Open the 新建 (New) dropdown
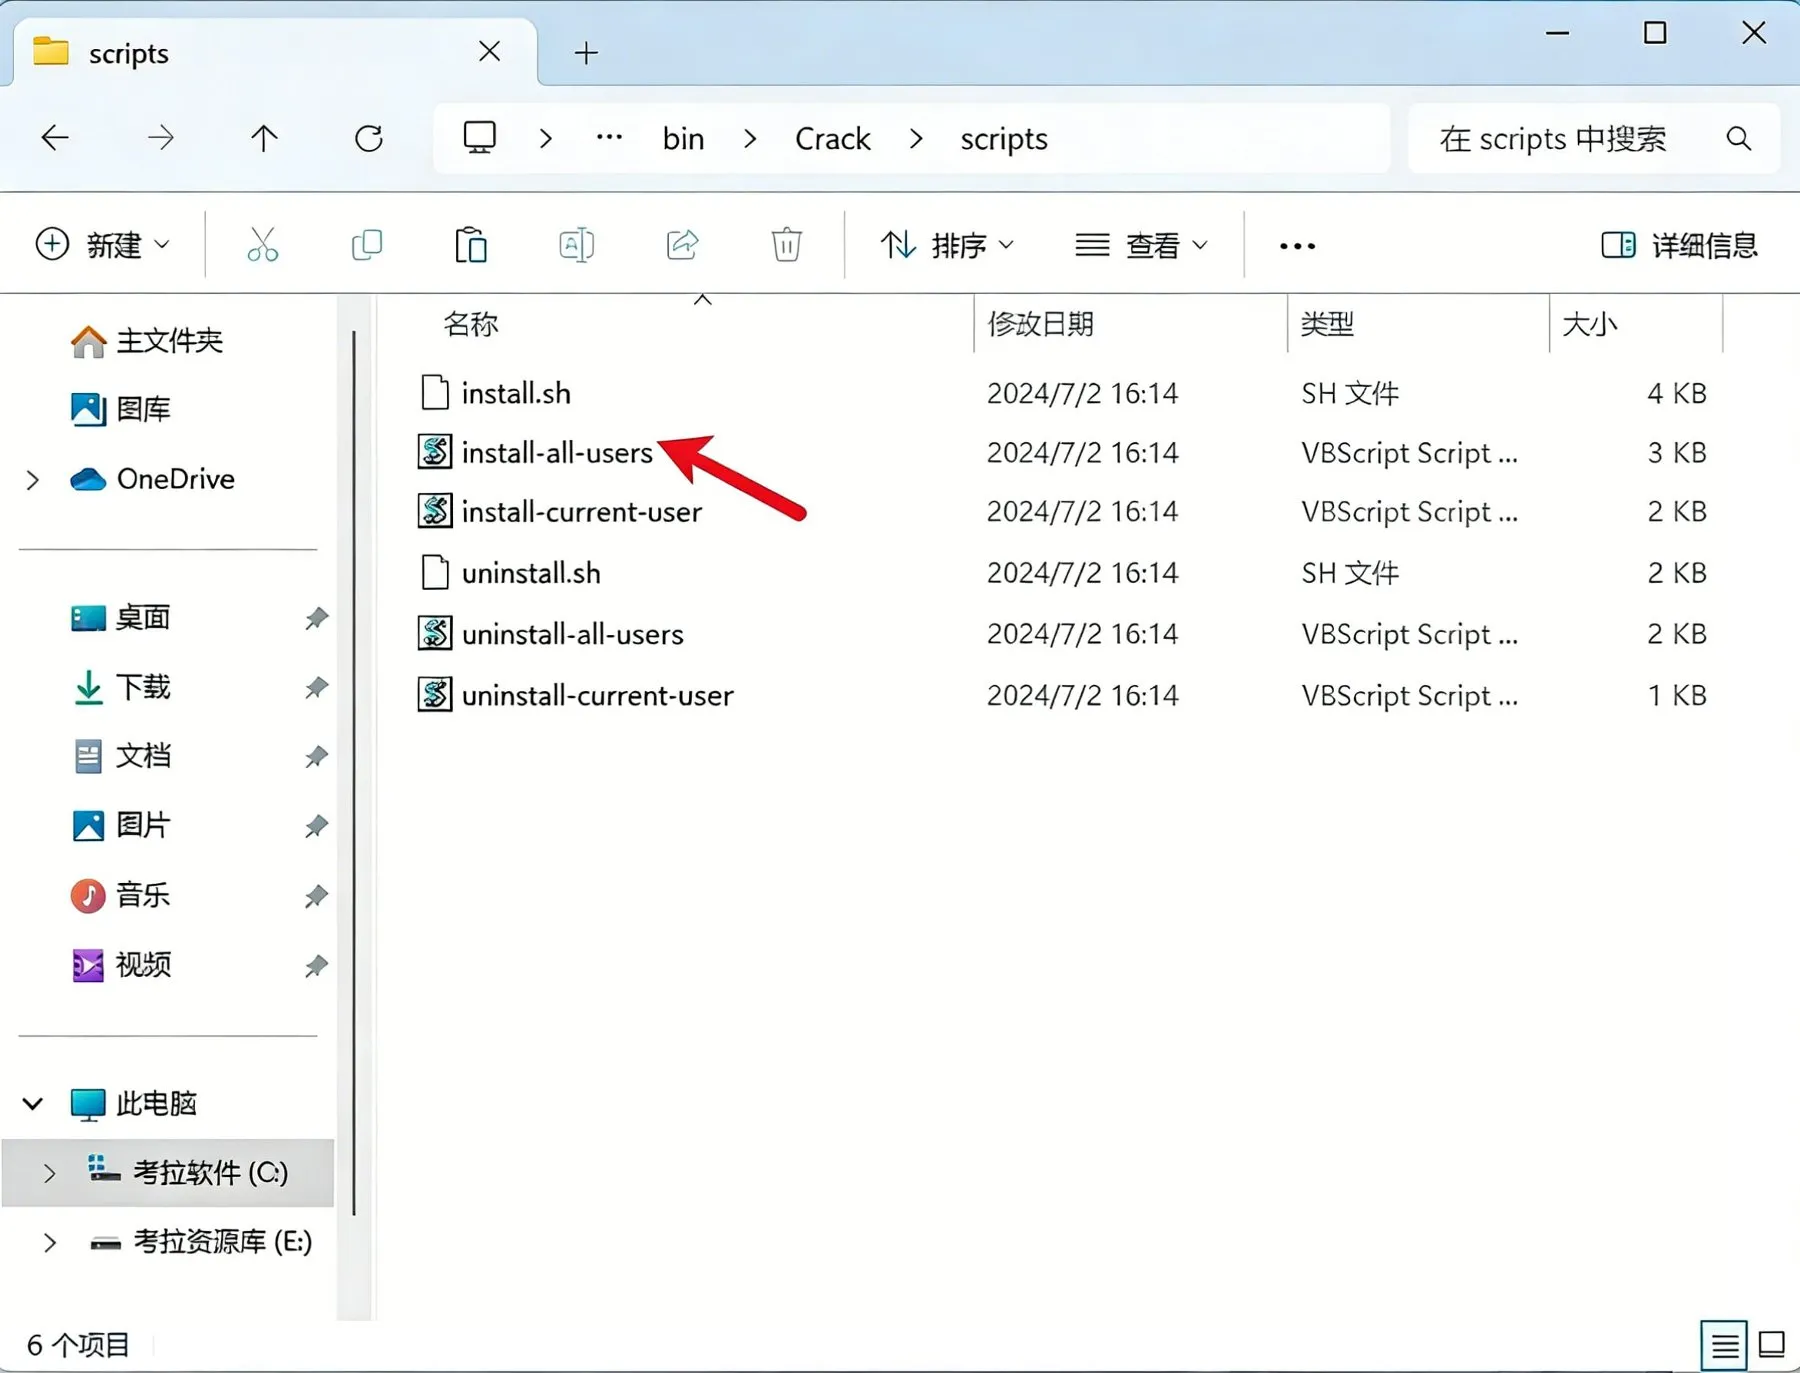The height and width of the screenshot is (1373, 1800). pyautogui.click(x=103, y=245)
